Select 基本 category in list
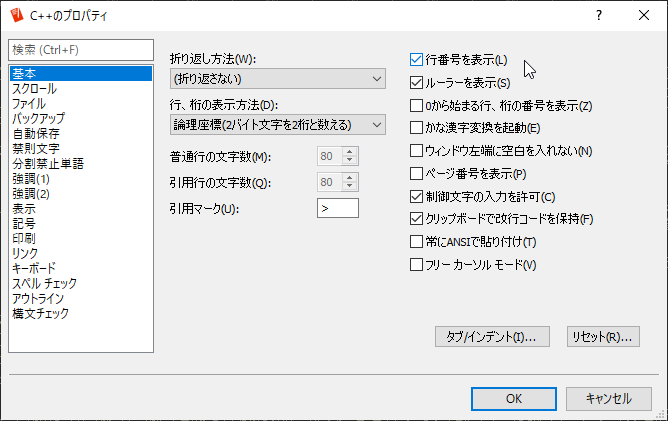This screenshot has width=668, height=421. pos(81,73)
